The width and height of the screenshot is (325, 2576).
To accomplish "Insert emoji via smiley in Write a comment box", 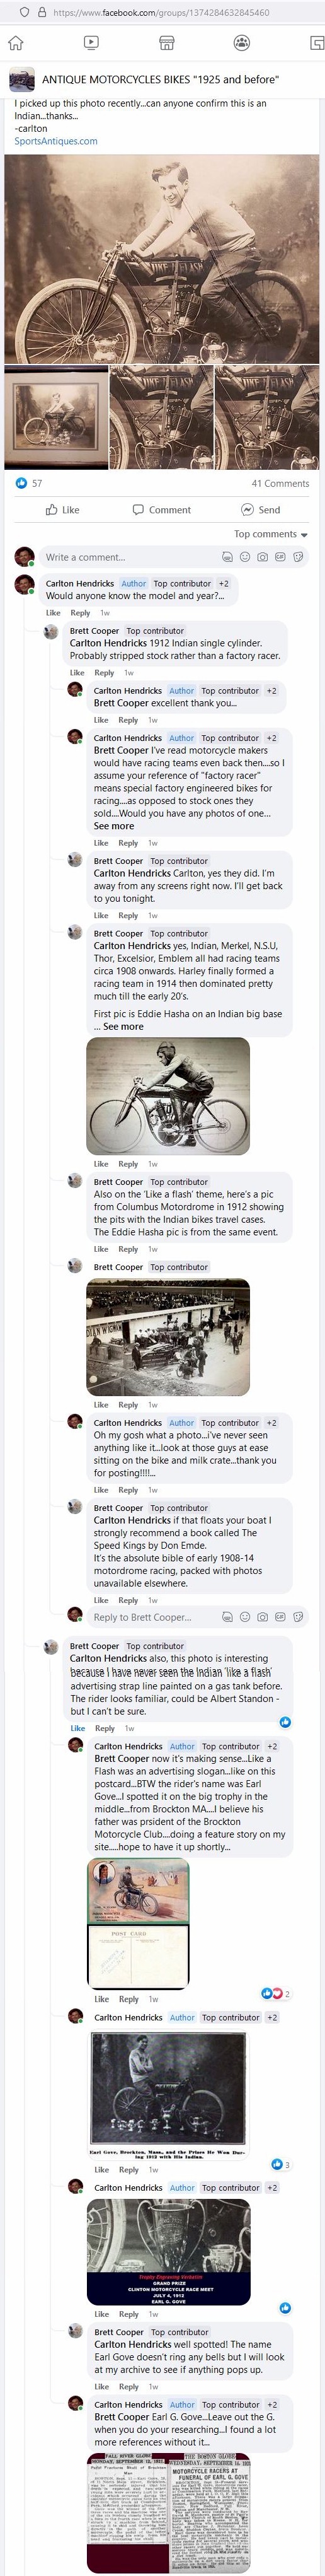I will (x=245, y=557).
